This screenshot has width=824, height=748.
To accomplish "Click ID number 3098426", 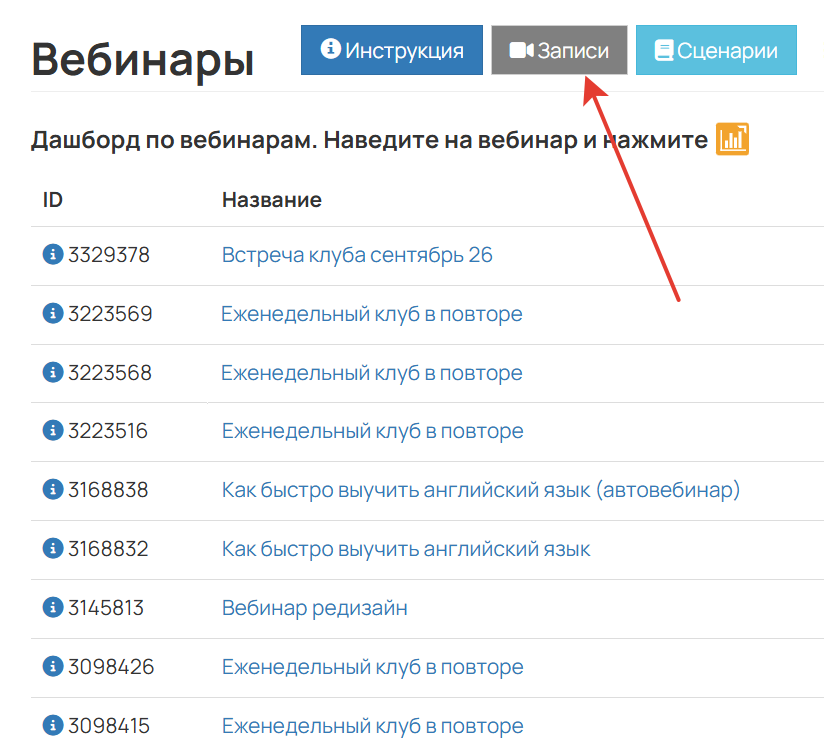I will click(x=111, y=667).
